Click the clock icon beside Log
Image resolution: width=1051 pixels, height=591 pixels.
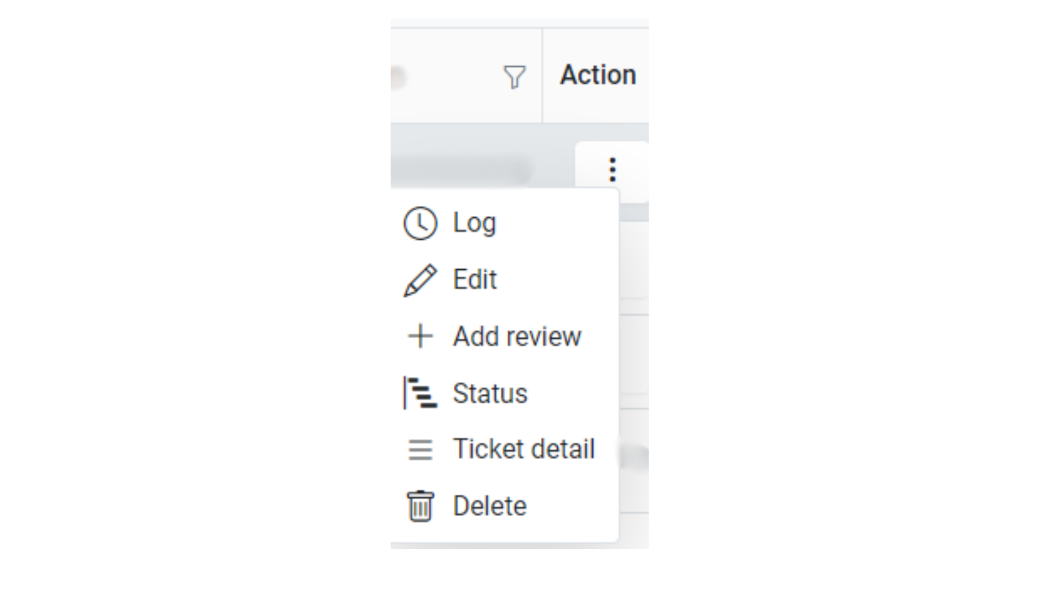(420, 223)
